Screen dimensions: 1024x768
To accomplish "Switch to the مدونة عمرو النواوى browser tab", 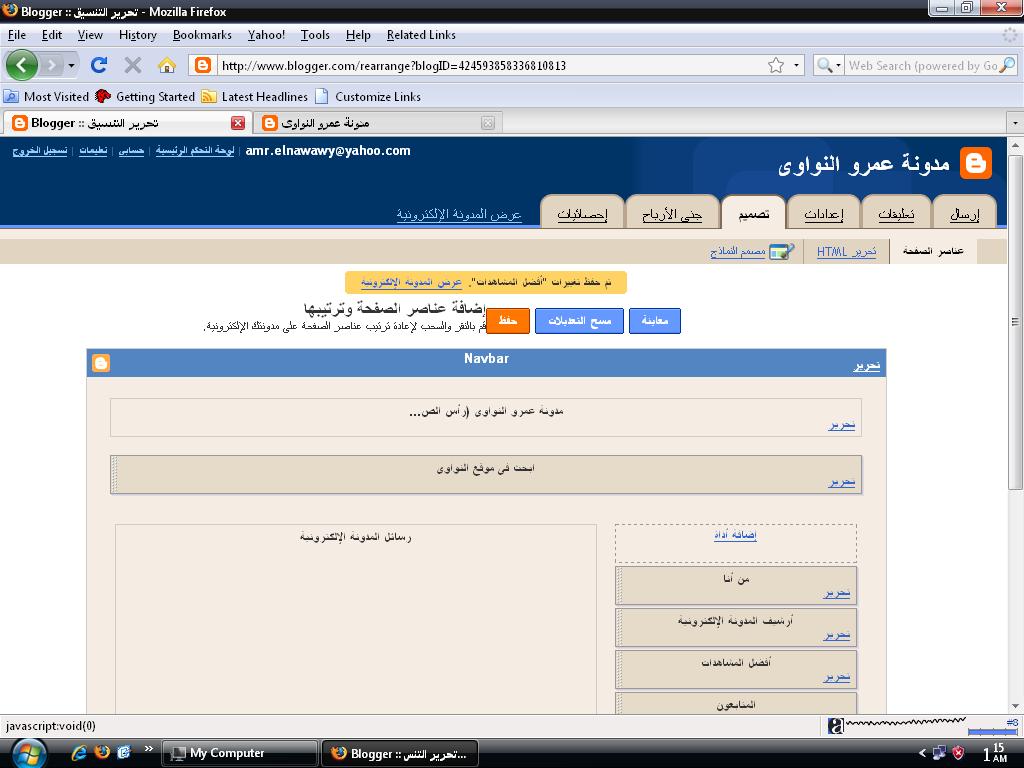I will tap(378, 123).
